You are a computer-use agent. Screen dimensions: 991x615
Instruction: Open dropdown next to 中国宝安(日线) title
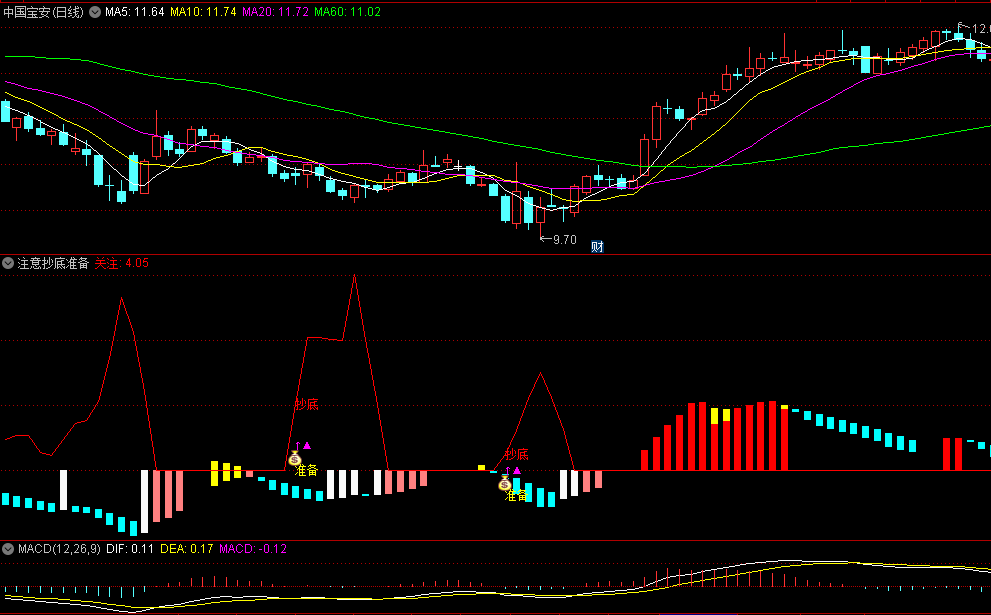click(95, 12)
